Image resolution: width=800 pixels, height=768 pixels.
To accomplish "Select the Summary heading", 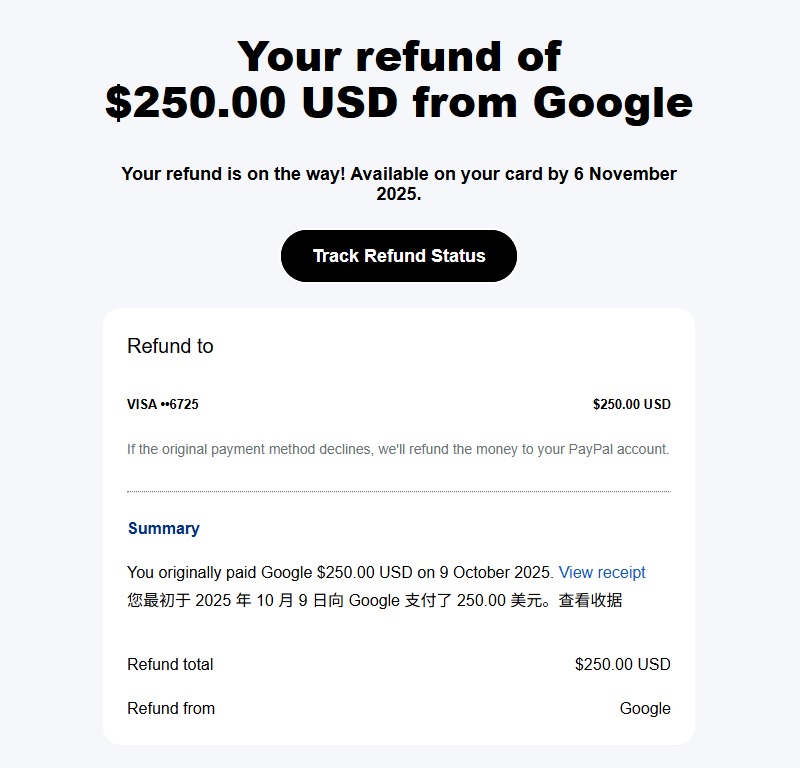I will [164, 528].
